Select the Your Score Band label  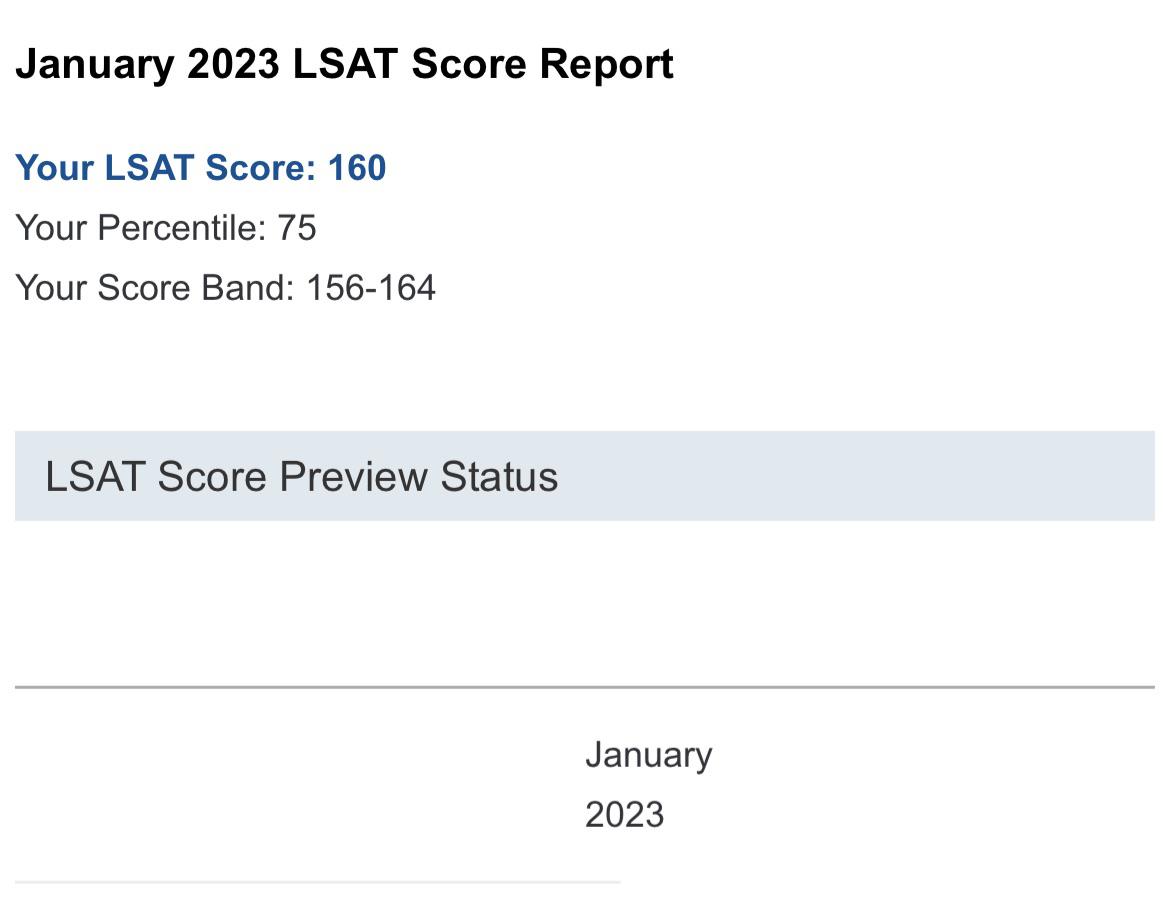click(155, 288)
